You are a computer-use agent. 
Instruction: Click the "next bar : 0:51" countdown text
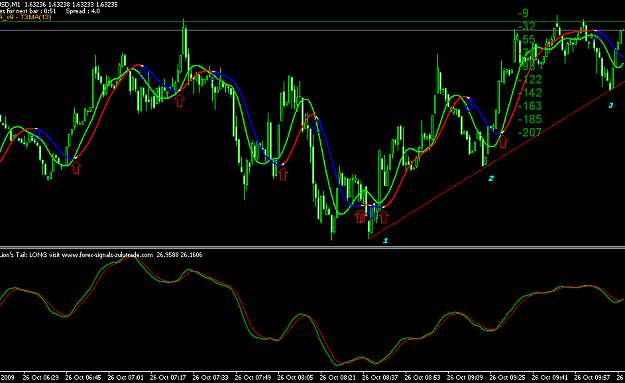coord(36,11)
